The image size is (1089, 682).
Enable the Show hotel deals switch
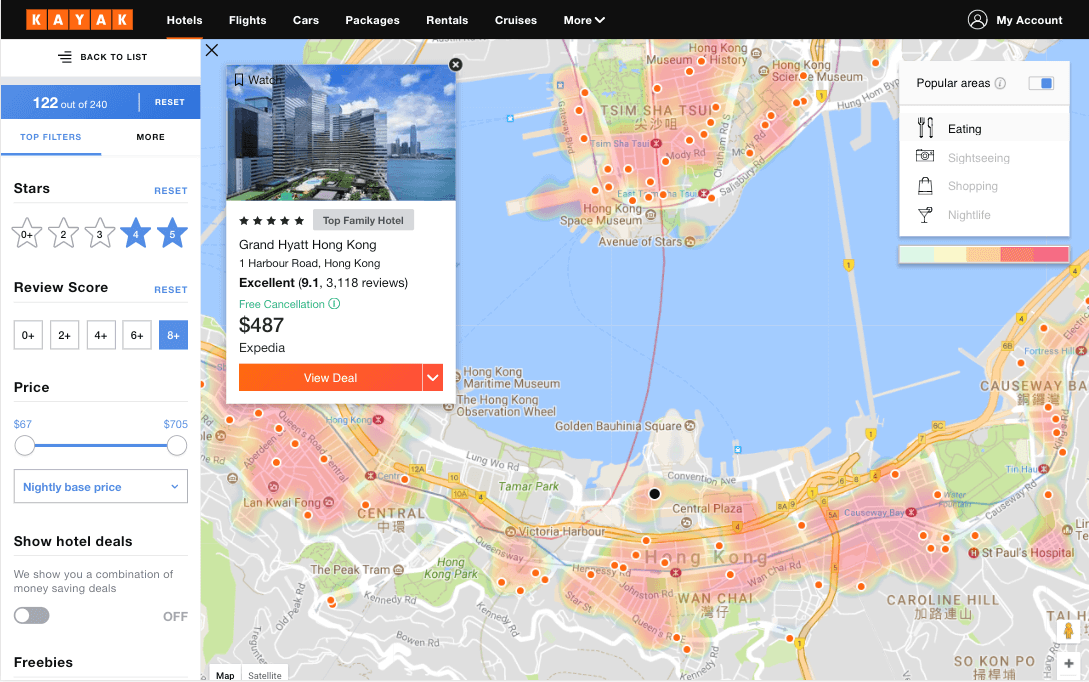(31, 615)
